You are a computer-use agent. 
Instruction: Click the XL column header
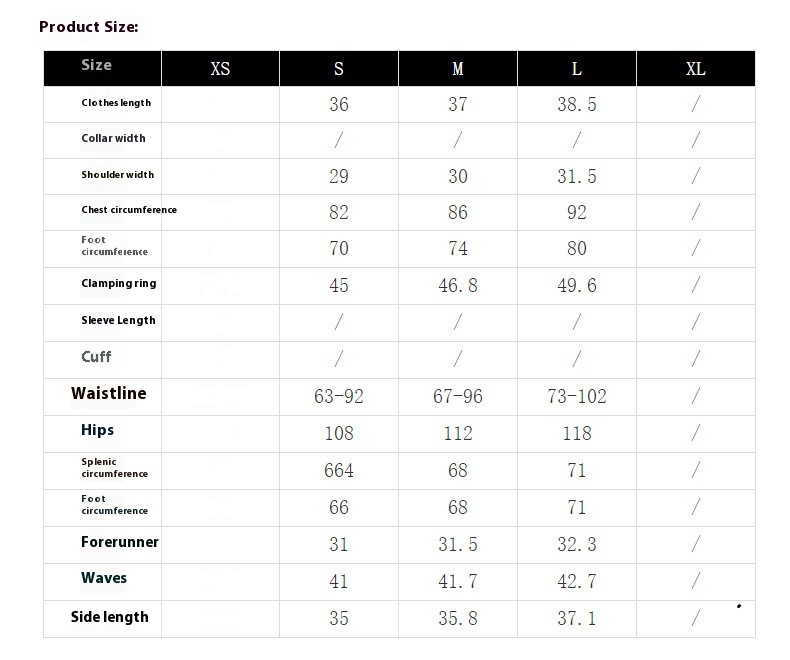pyautogui.click(x=695, y=69)
